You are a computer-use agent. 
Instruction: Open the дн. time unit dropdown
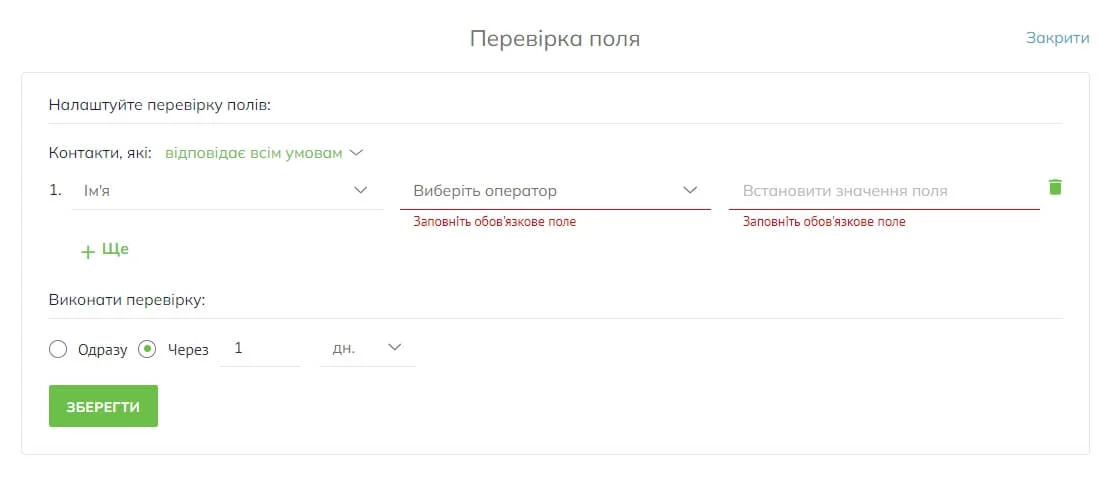pyautogui.click(x=367, y=348)
